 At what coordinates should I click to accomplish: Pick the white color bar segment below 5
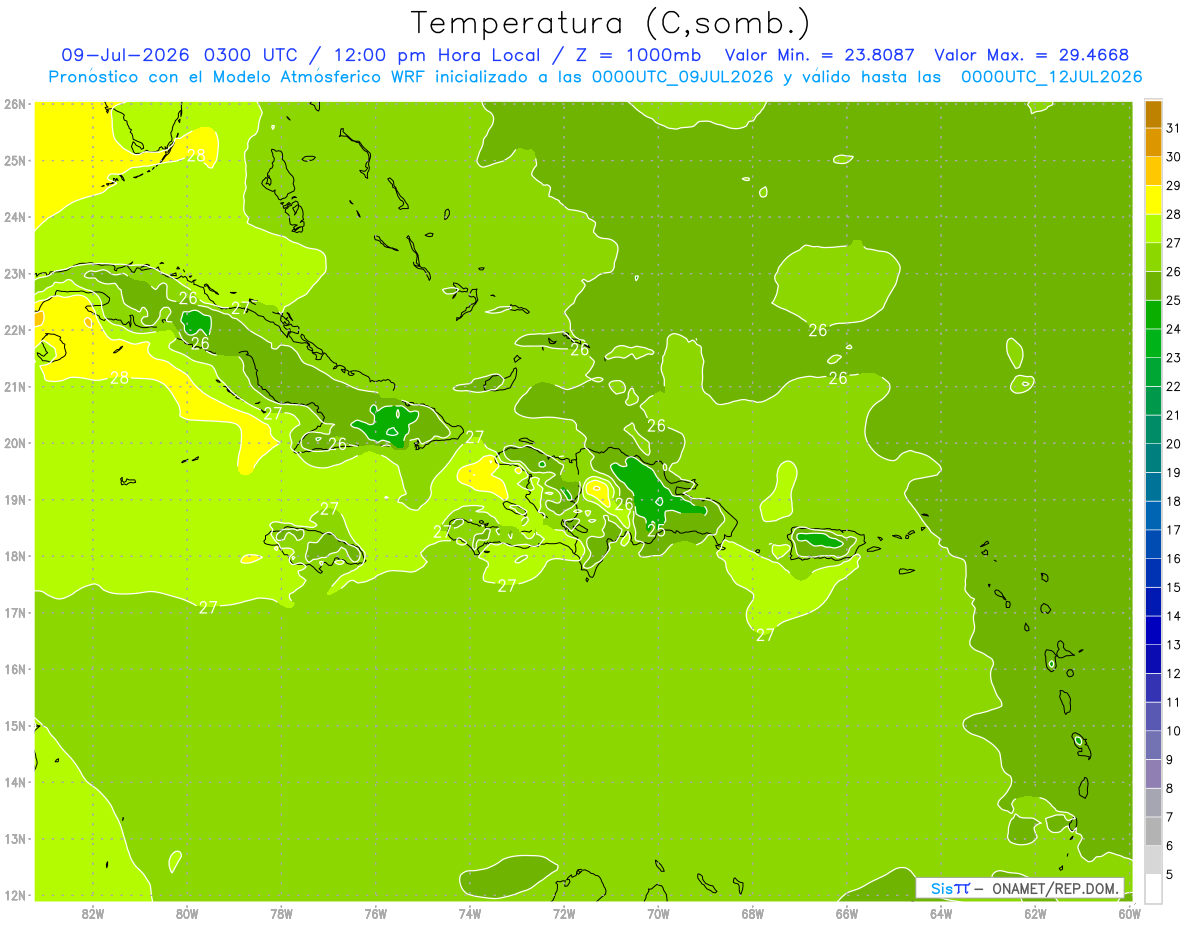pos(1153,888)
